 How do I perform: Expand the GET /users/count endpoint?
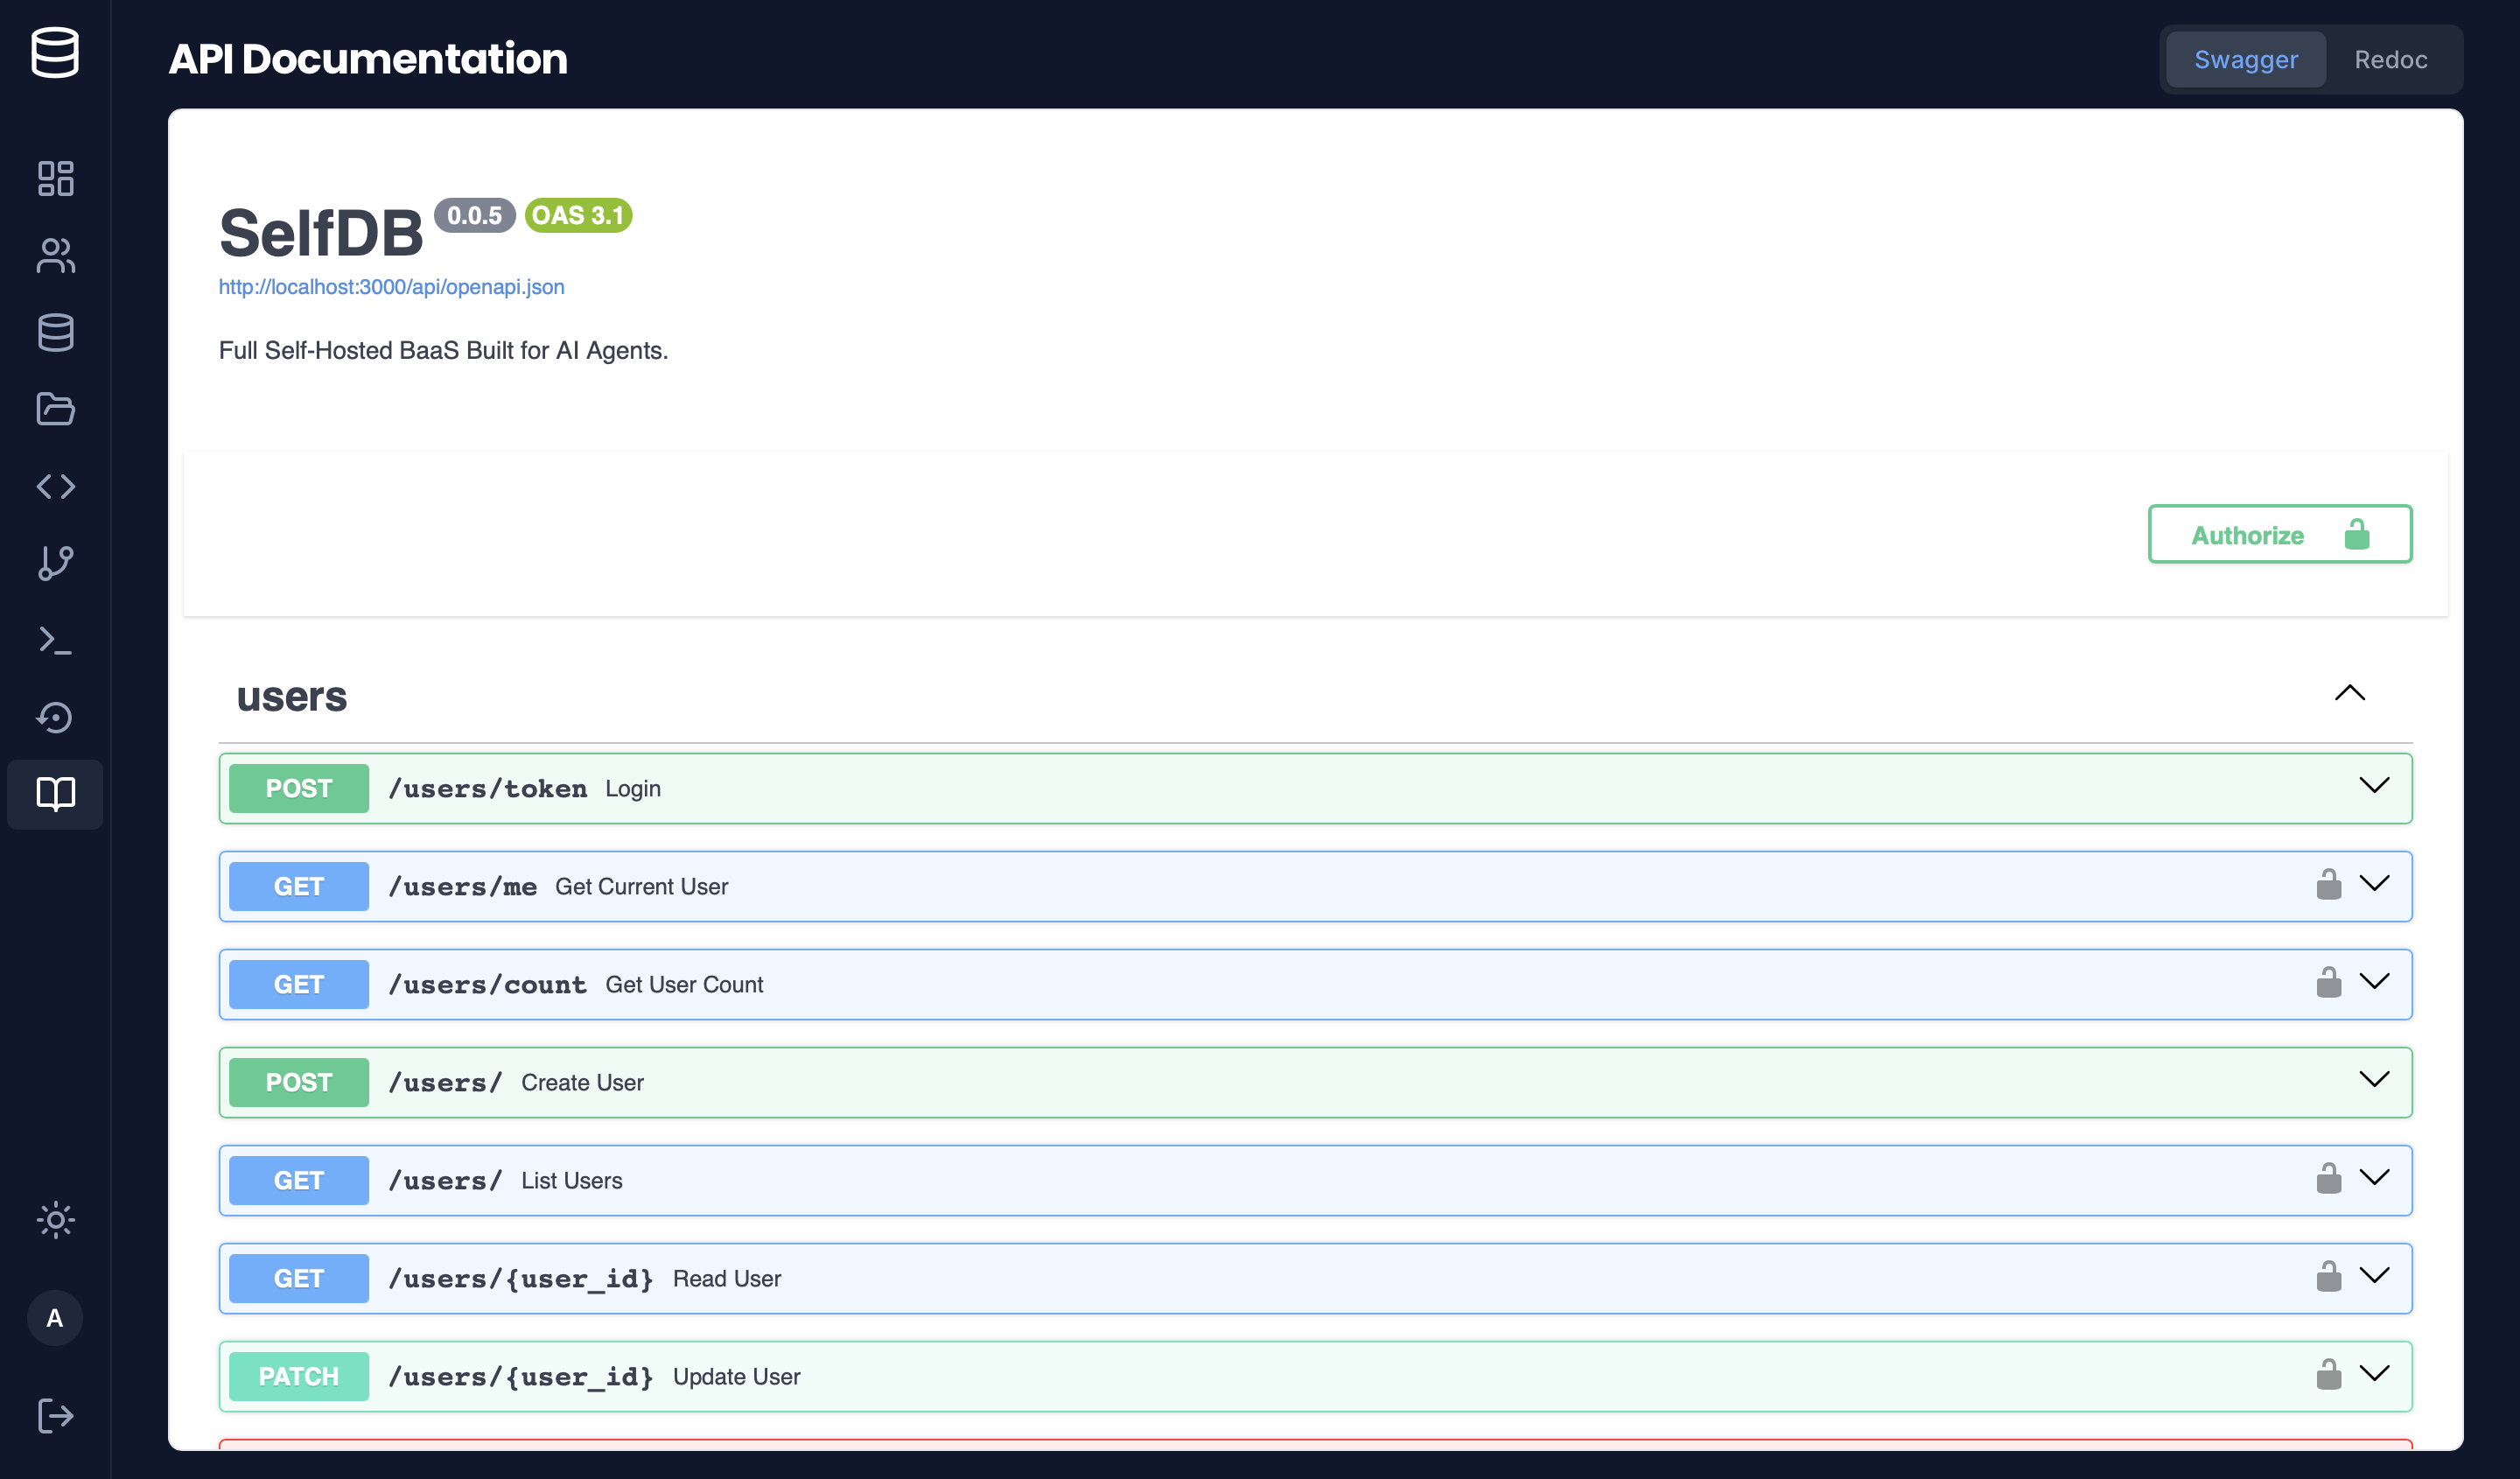[x=2375, y=983]
